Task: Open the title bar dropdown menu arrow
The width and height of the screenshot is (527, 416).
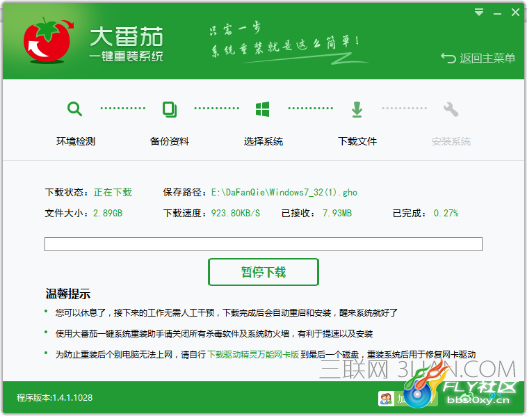Action: pyautogui.click(x=479, y=13)
